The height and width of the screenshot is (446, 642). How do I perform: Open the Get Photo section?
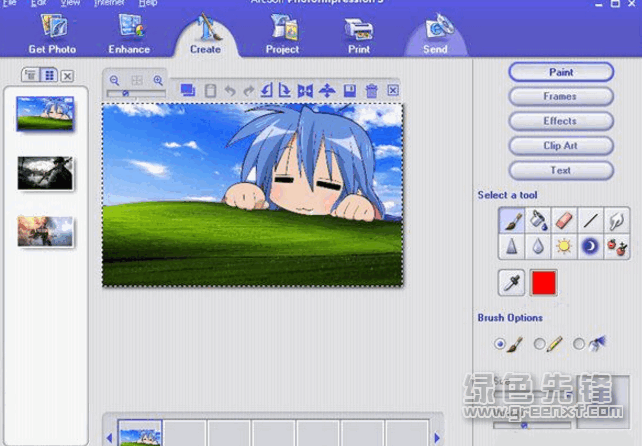tap(52, 34)
